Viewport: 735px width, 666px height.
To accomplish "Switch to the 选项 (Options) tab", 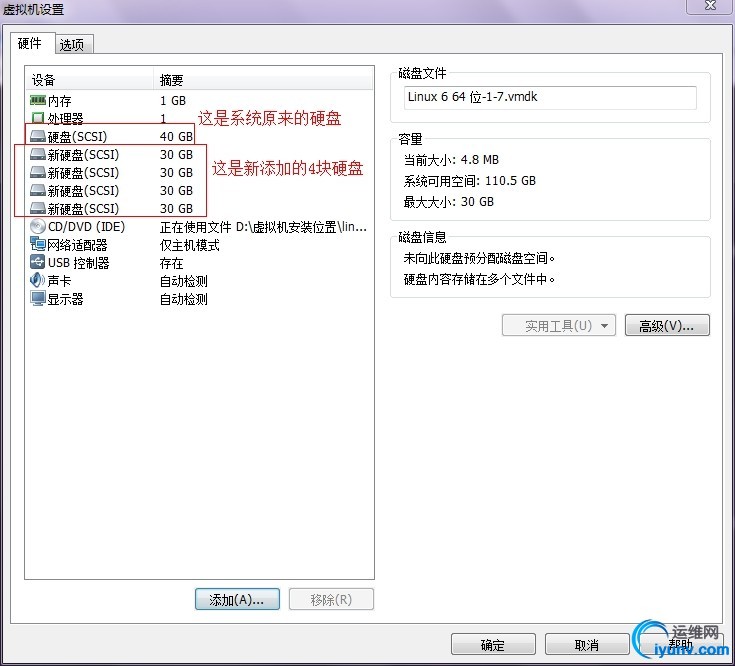I will 74,45.
